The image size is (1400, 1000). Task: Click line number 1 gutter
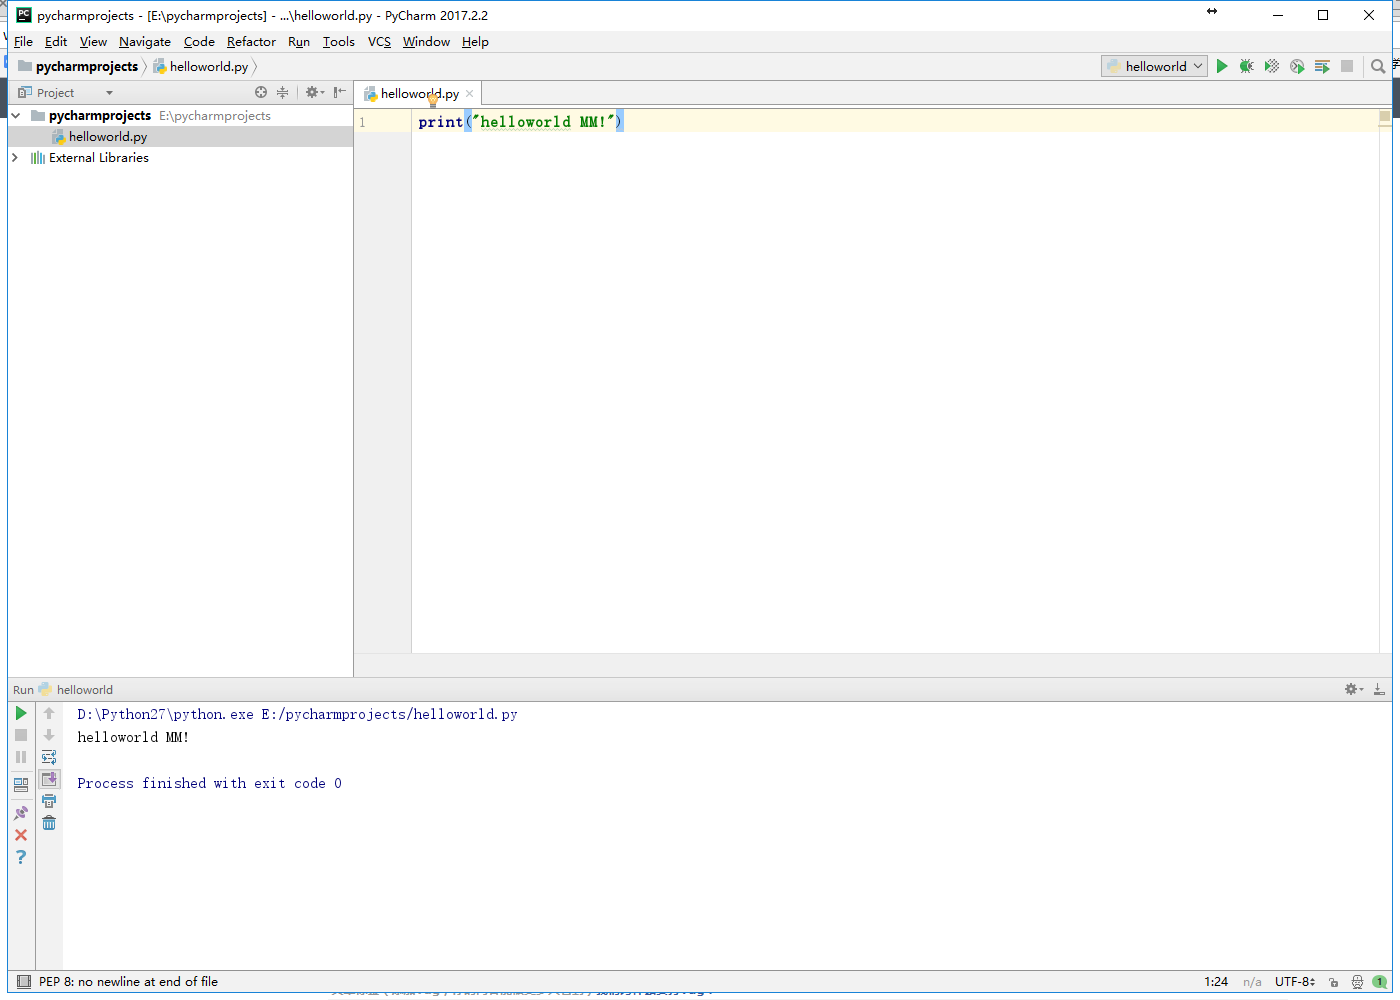point(363,122)
